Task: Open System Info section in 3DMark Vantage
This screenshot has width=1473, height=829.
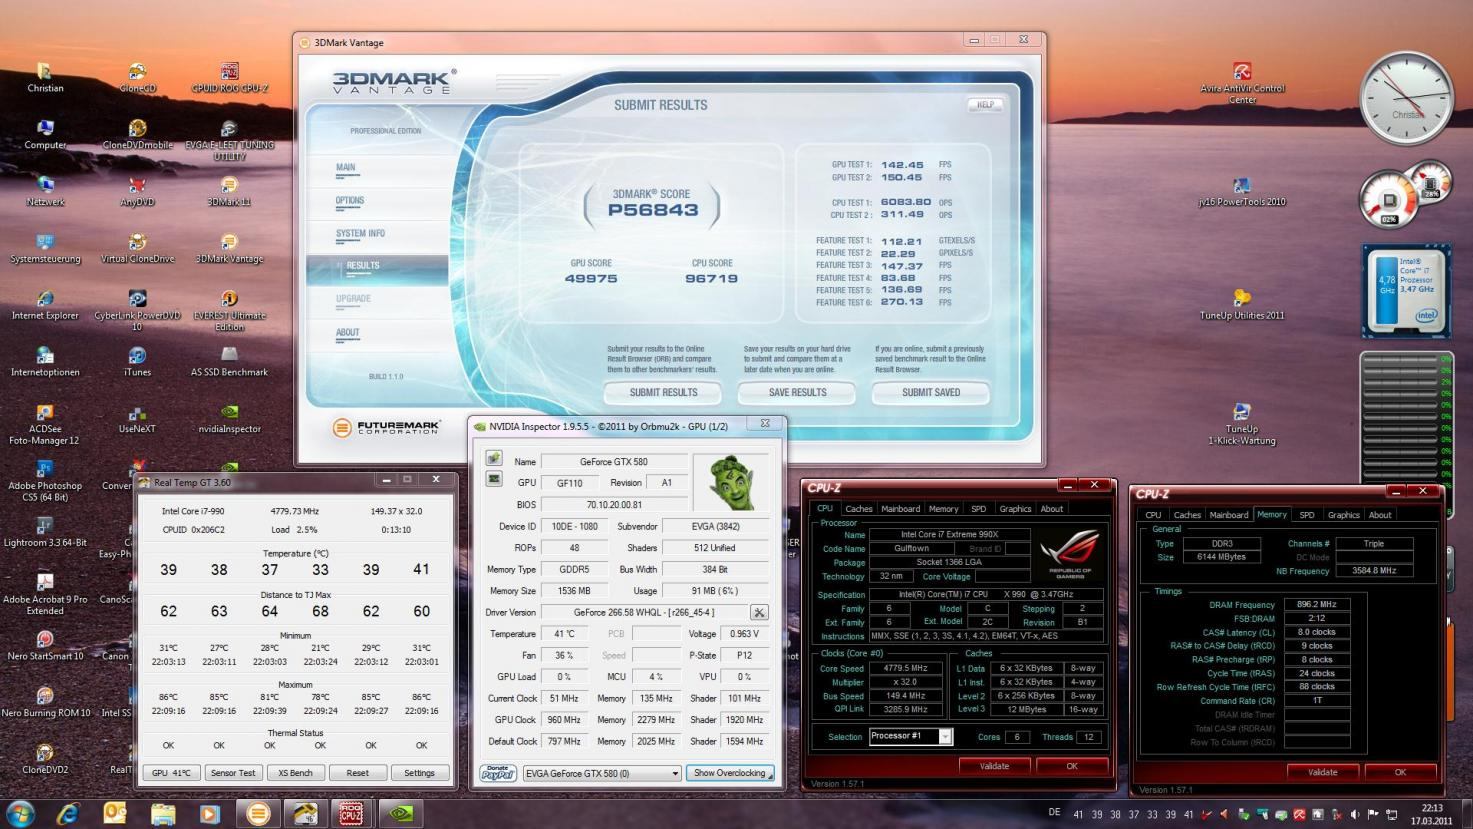Action: click(x=360, y=234)
